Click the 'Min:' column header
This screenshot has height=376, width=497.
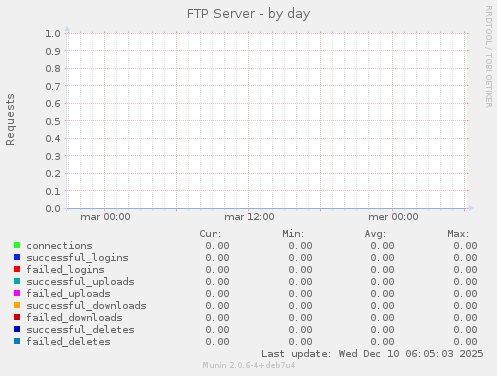(293, 234)
